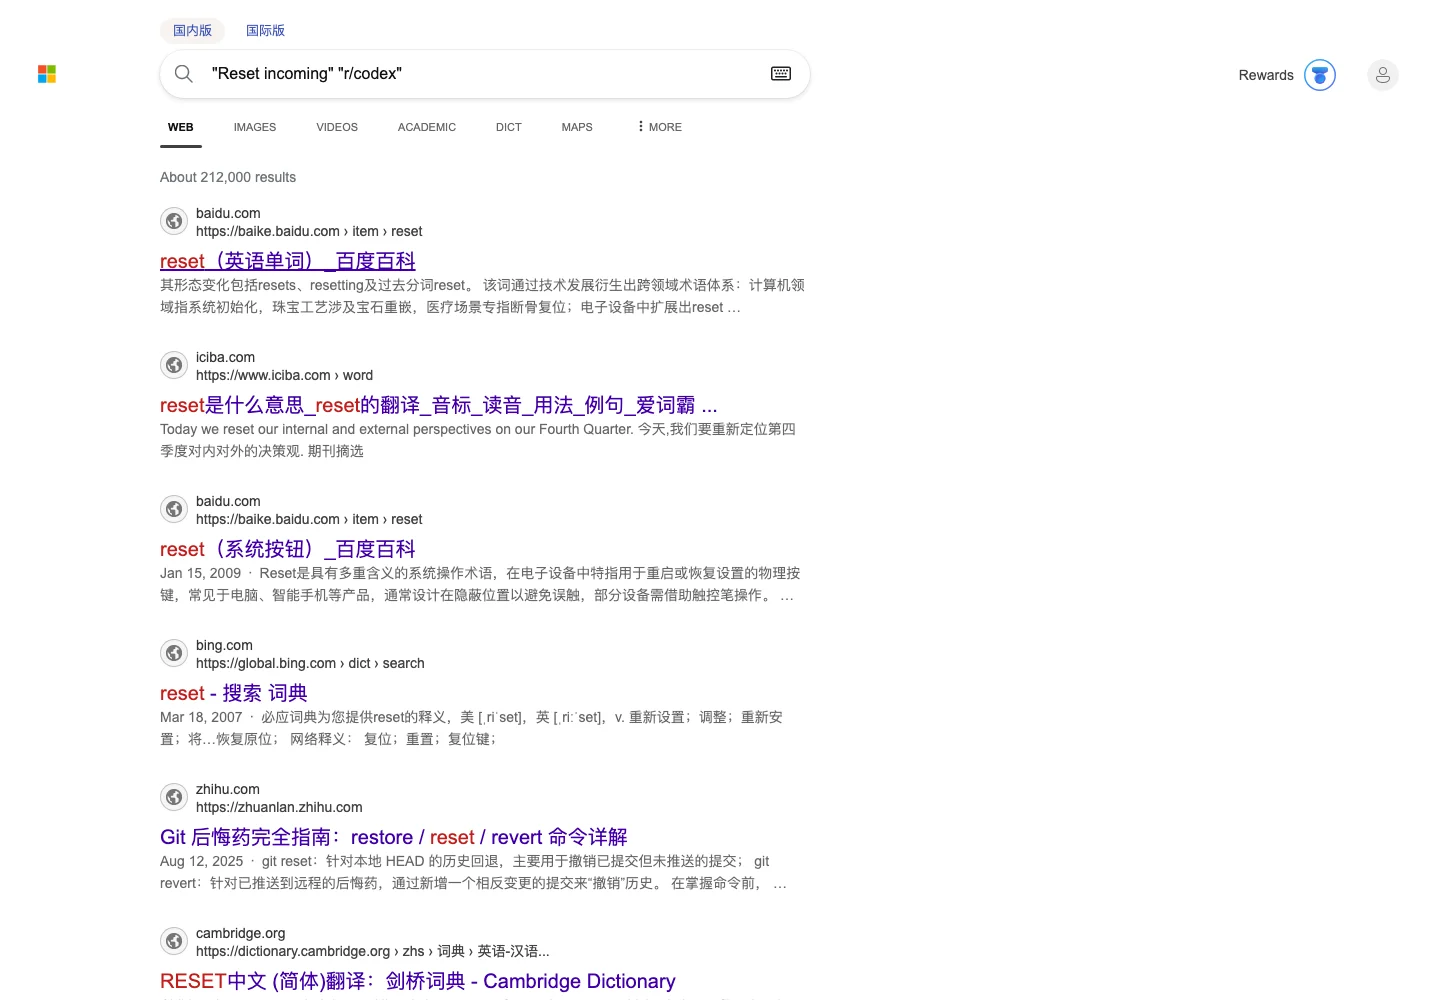Click the search query input box
This screenshot has width=1440, height=1000.
pyautogui.click(x=485, y=74)
